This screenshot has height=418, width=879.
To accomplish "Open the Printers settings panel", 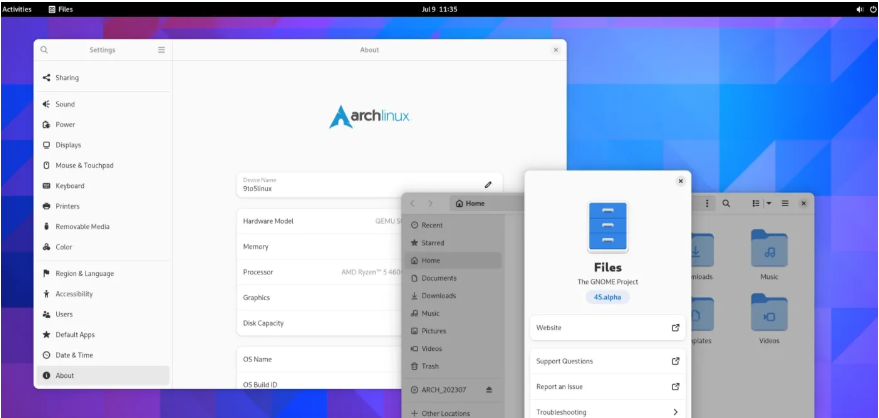I will click(103, 206).
